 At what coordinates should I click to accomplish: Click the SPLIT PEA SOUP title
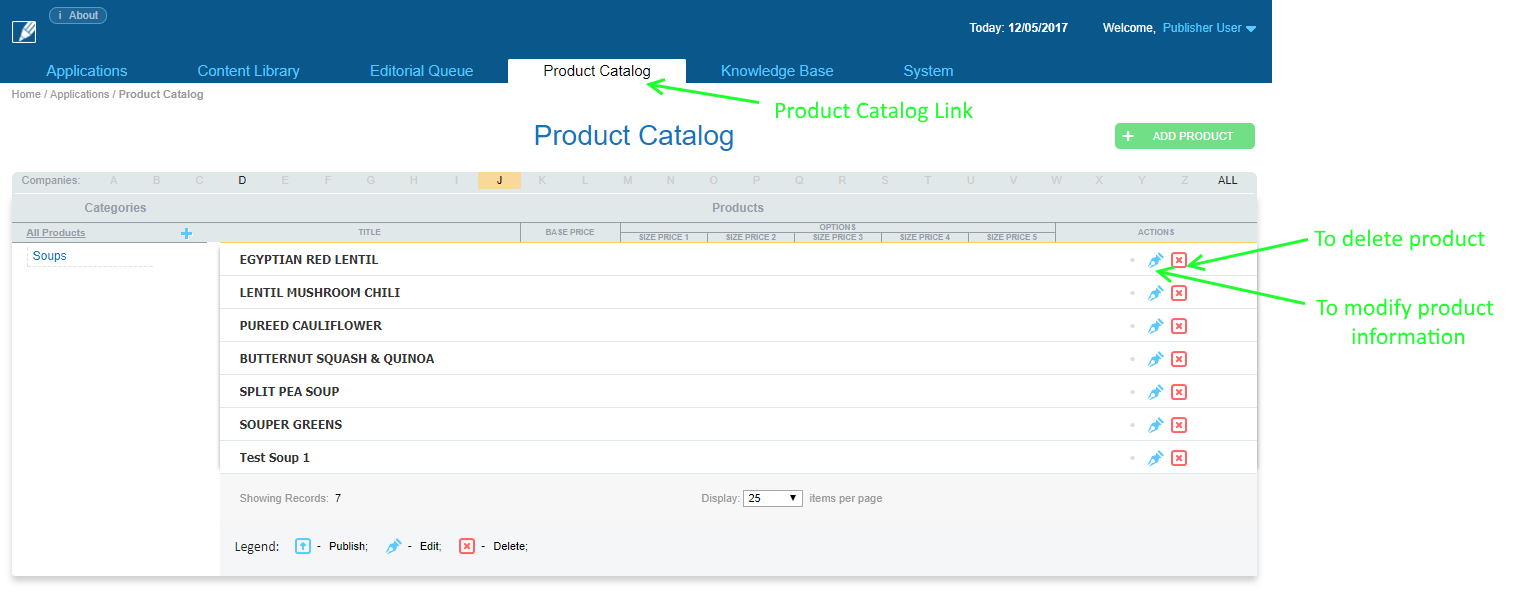[x=289, y=392]
